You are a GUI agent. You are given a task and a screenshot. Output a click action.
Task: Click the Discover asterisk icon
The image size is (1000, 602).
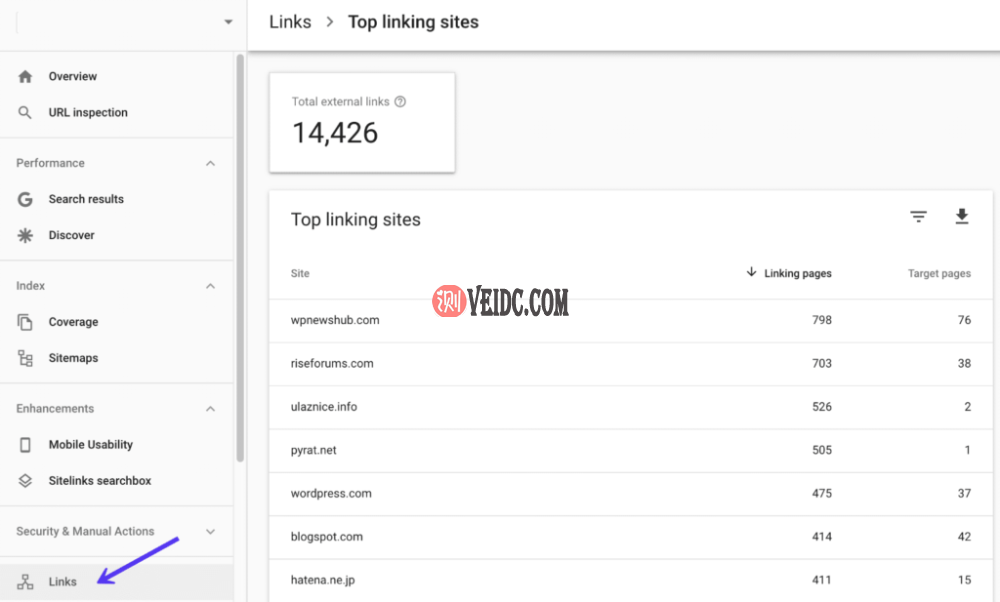26,235
